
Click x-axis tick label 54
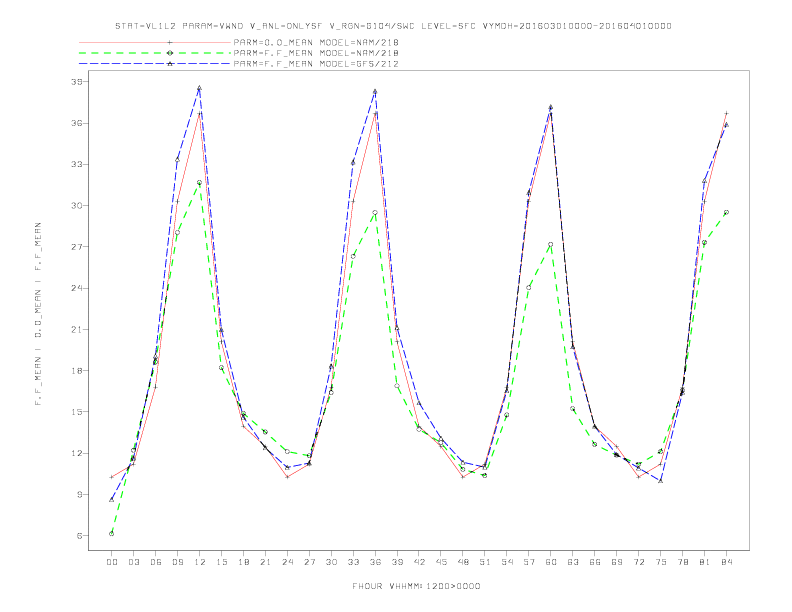pos(507,562)
